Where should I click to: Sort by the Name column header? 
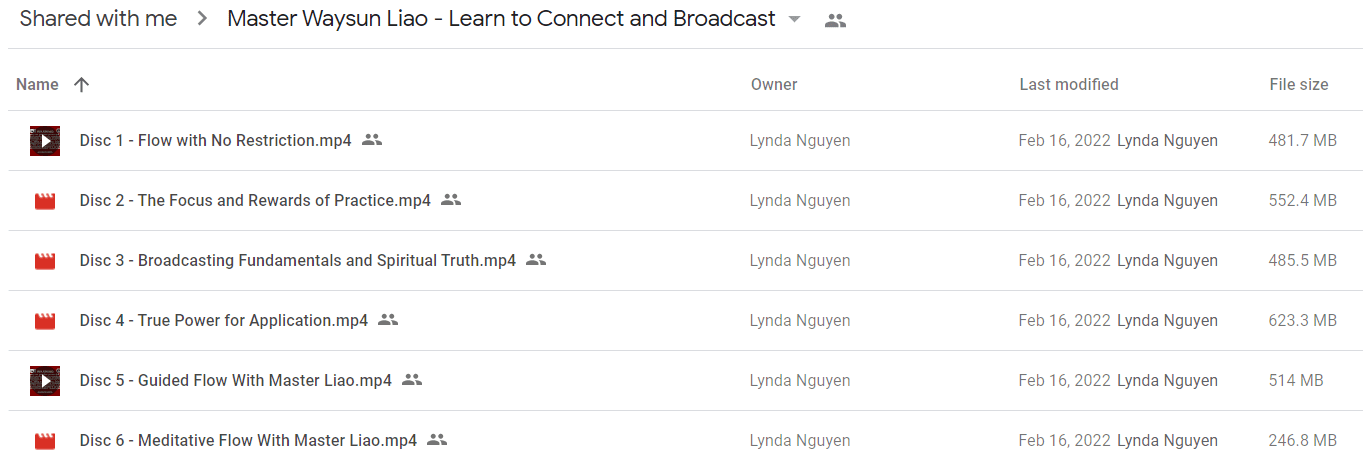(x=37, y=84)
